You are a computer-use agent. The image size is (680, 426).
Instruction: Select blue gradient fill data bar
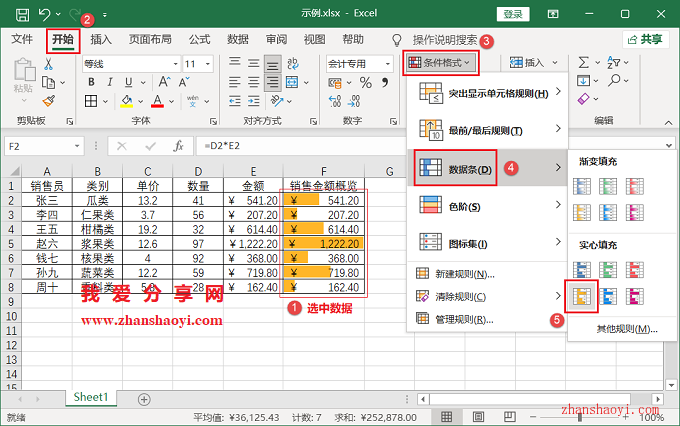coord(582,187)
